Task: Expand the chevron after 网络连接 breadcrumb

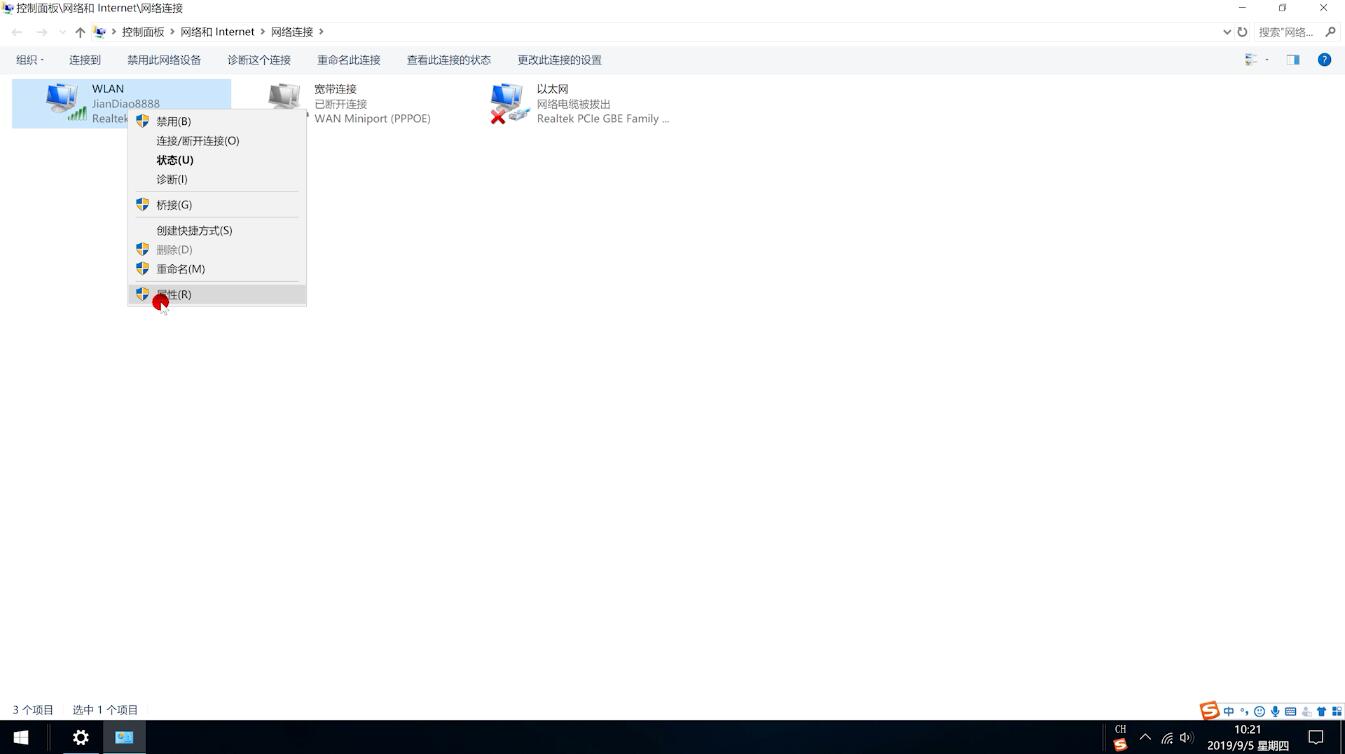Action: (321, 32)
